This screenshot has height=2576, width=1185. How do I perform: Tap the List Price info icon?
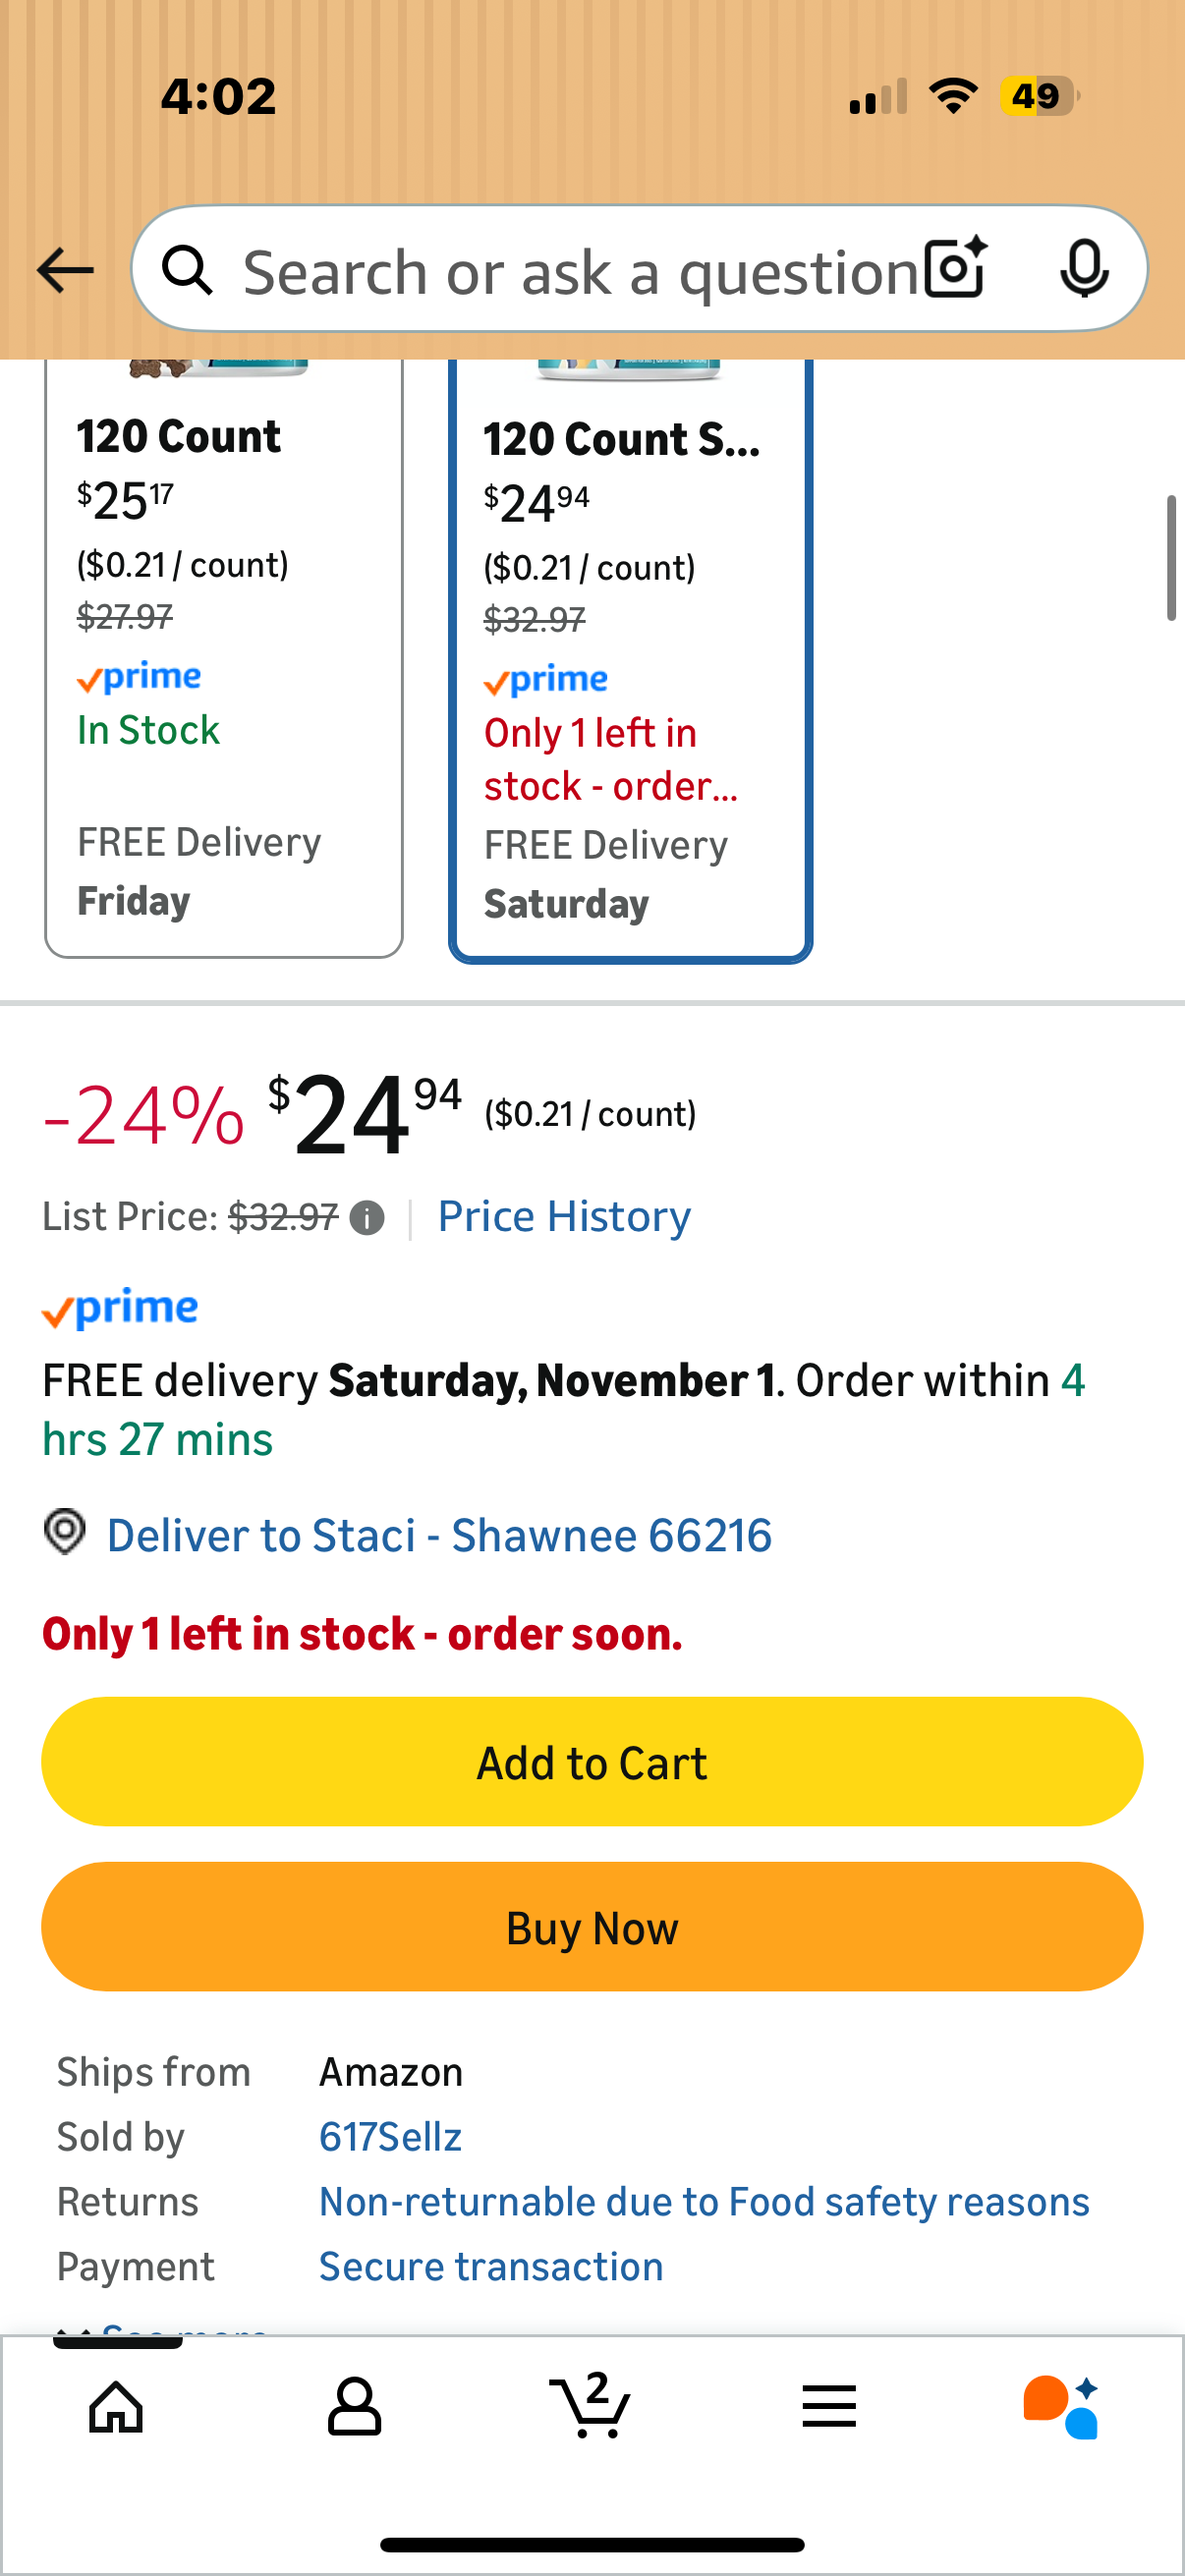[x=367, y=1218]
